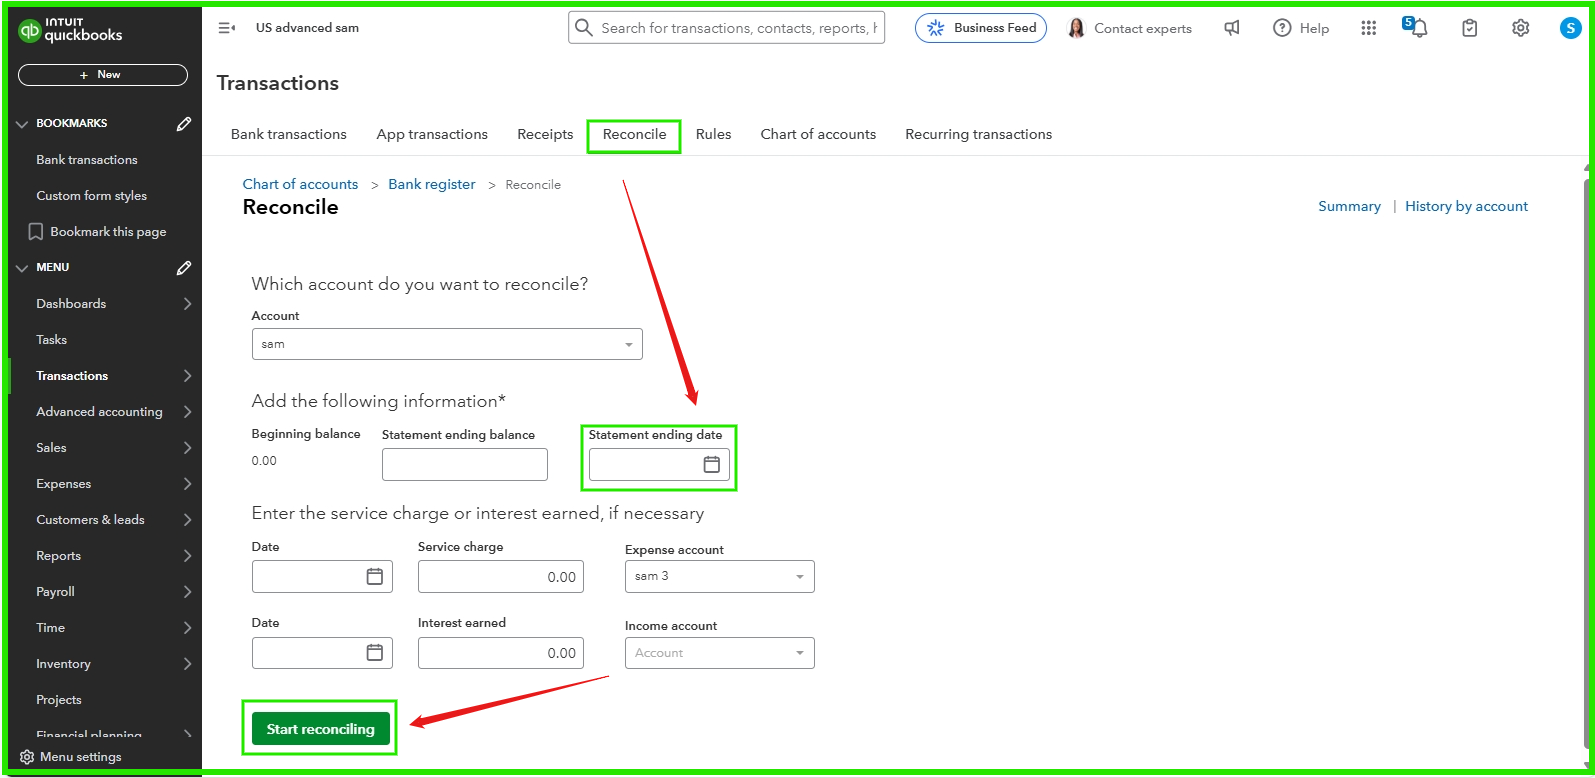Expand the Payroll submenu arrow
Viewport: 1595px width, 778px height.
pyautogui.click(x=187, y=592)
